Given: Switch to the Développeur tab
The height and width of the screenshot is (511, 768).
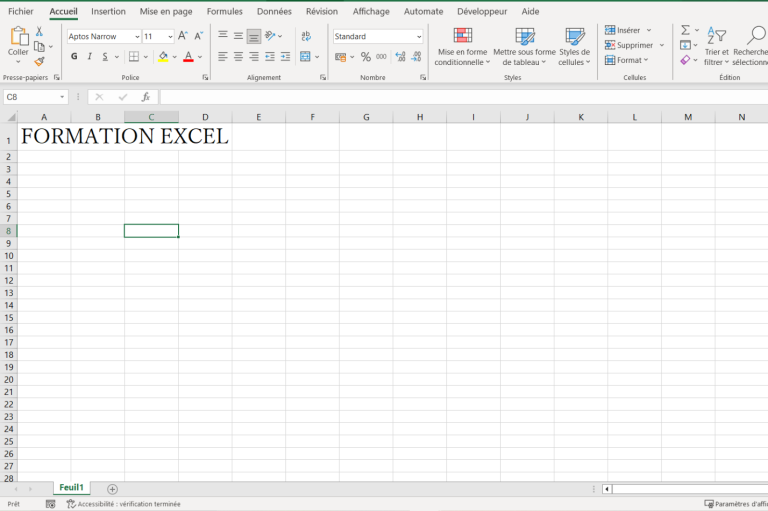Looking at the screenshot, I should 482,11.
